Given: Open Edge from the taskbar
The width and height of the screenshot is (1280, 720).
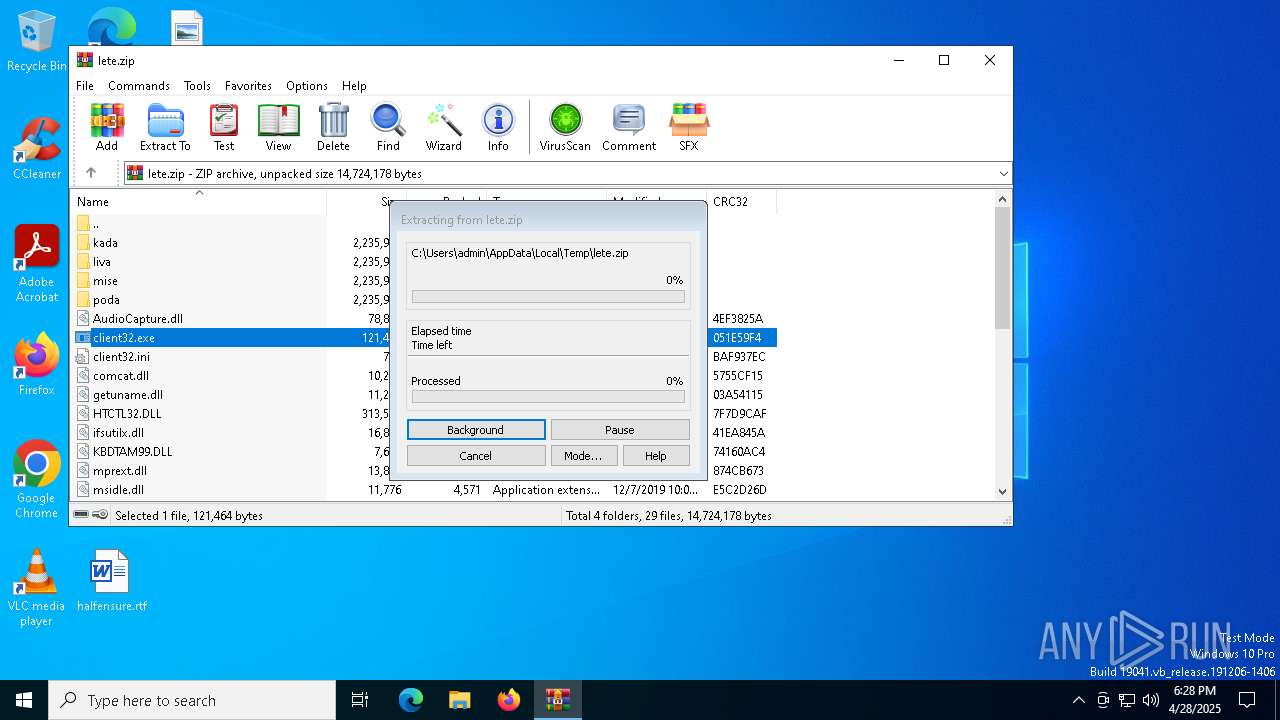Looking at the screenshot, I should (x=411, y=700).
